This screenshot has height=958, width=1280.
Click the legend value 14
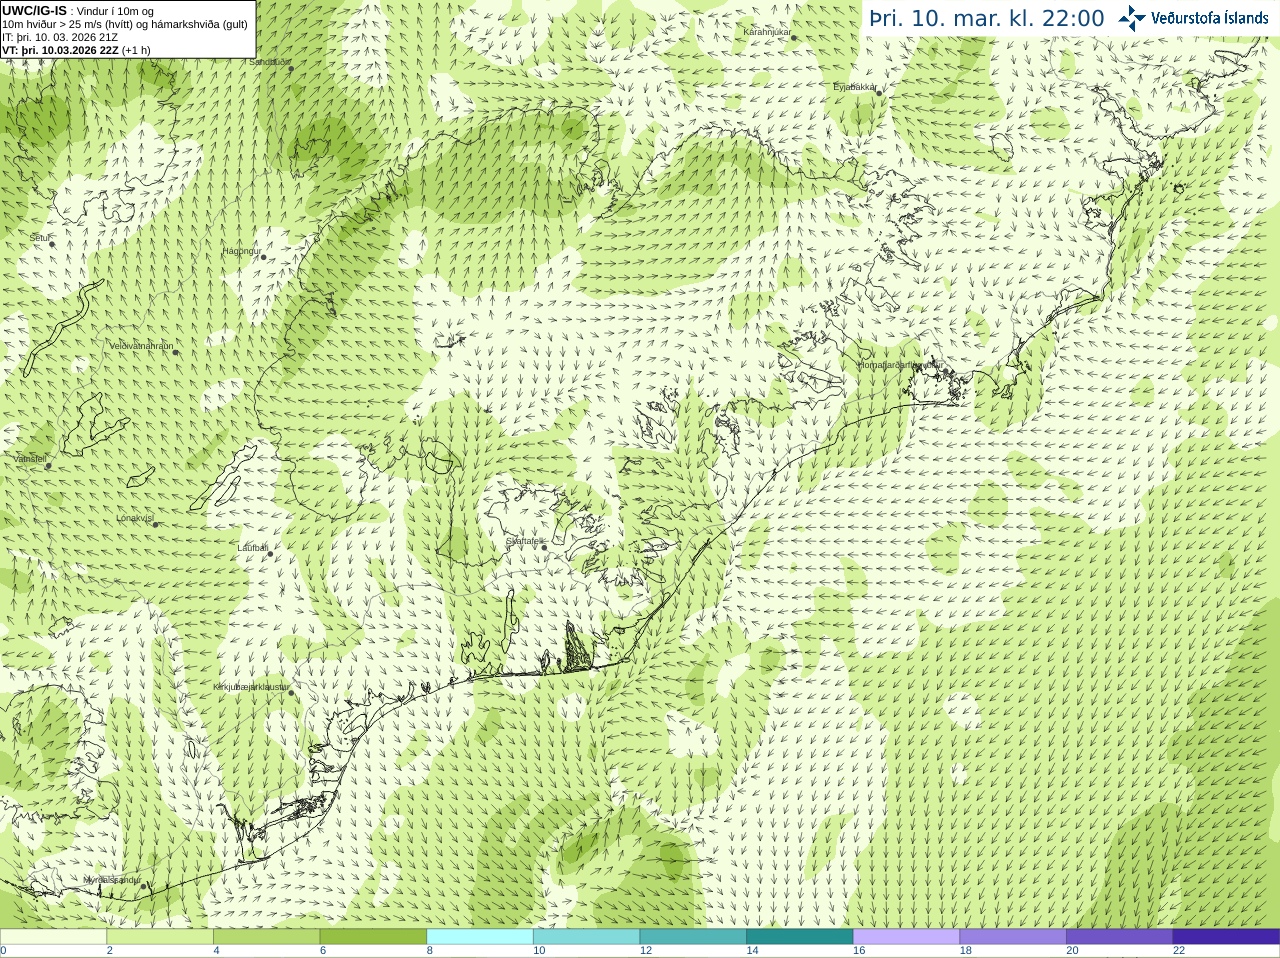(752, 951)
